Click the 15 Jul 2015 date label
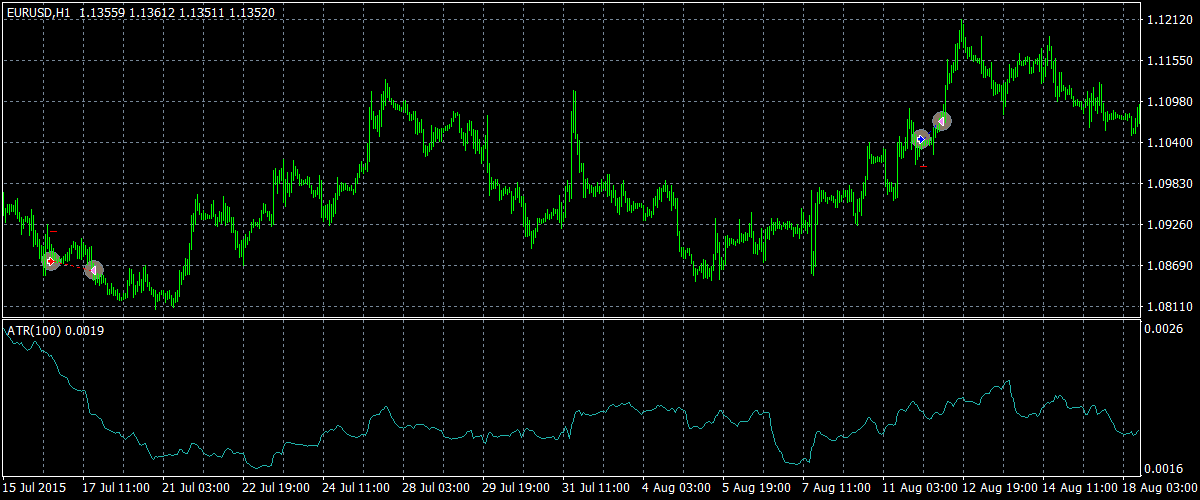Viewport: 1200px width, 500px height. (36, 488)
